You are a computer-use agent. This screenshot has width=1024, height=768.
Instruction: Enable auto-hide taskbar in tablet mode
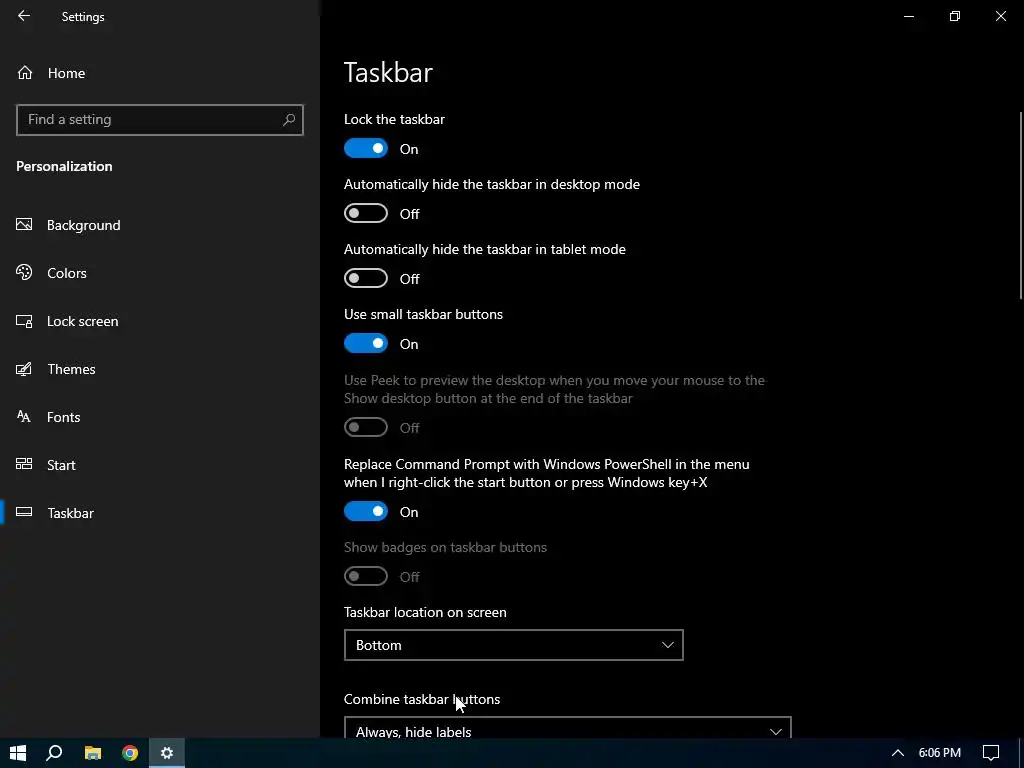366,278
